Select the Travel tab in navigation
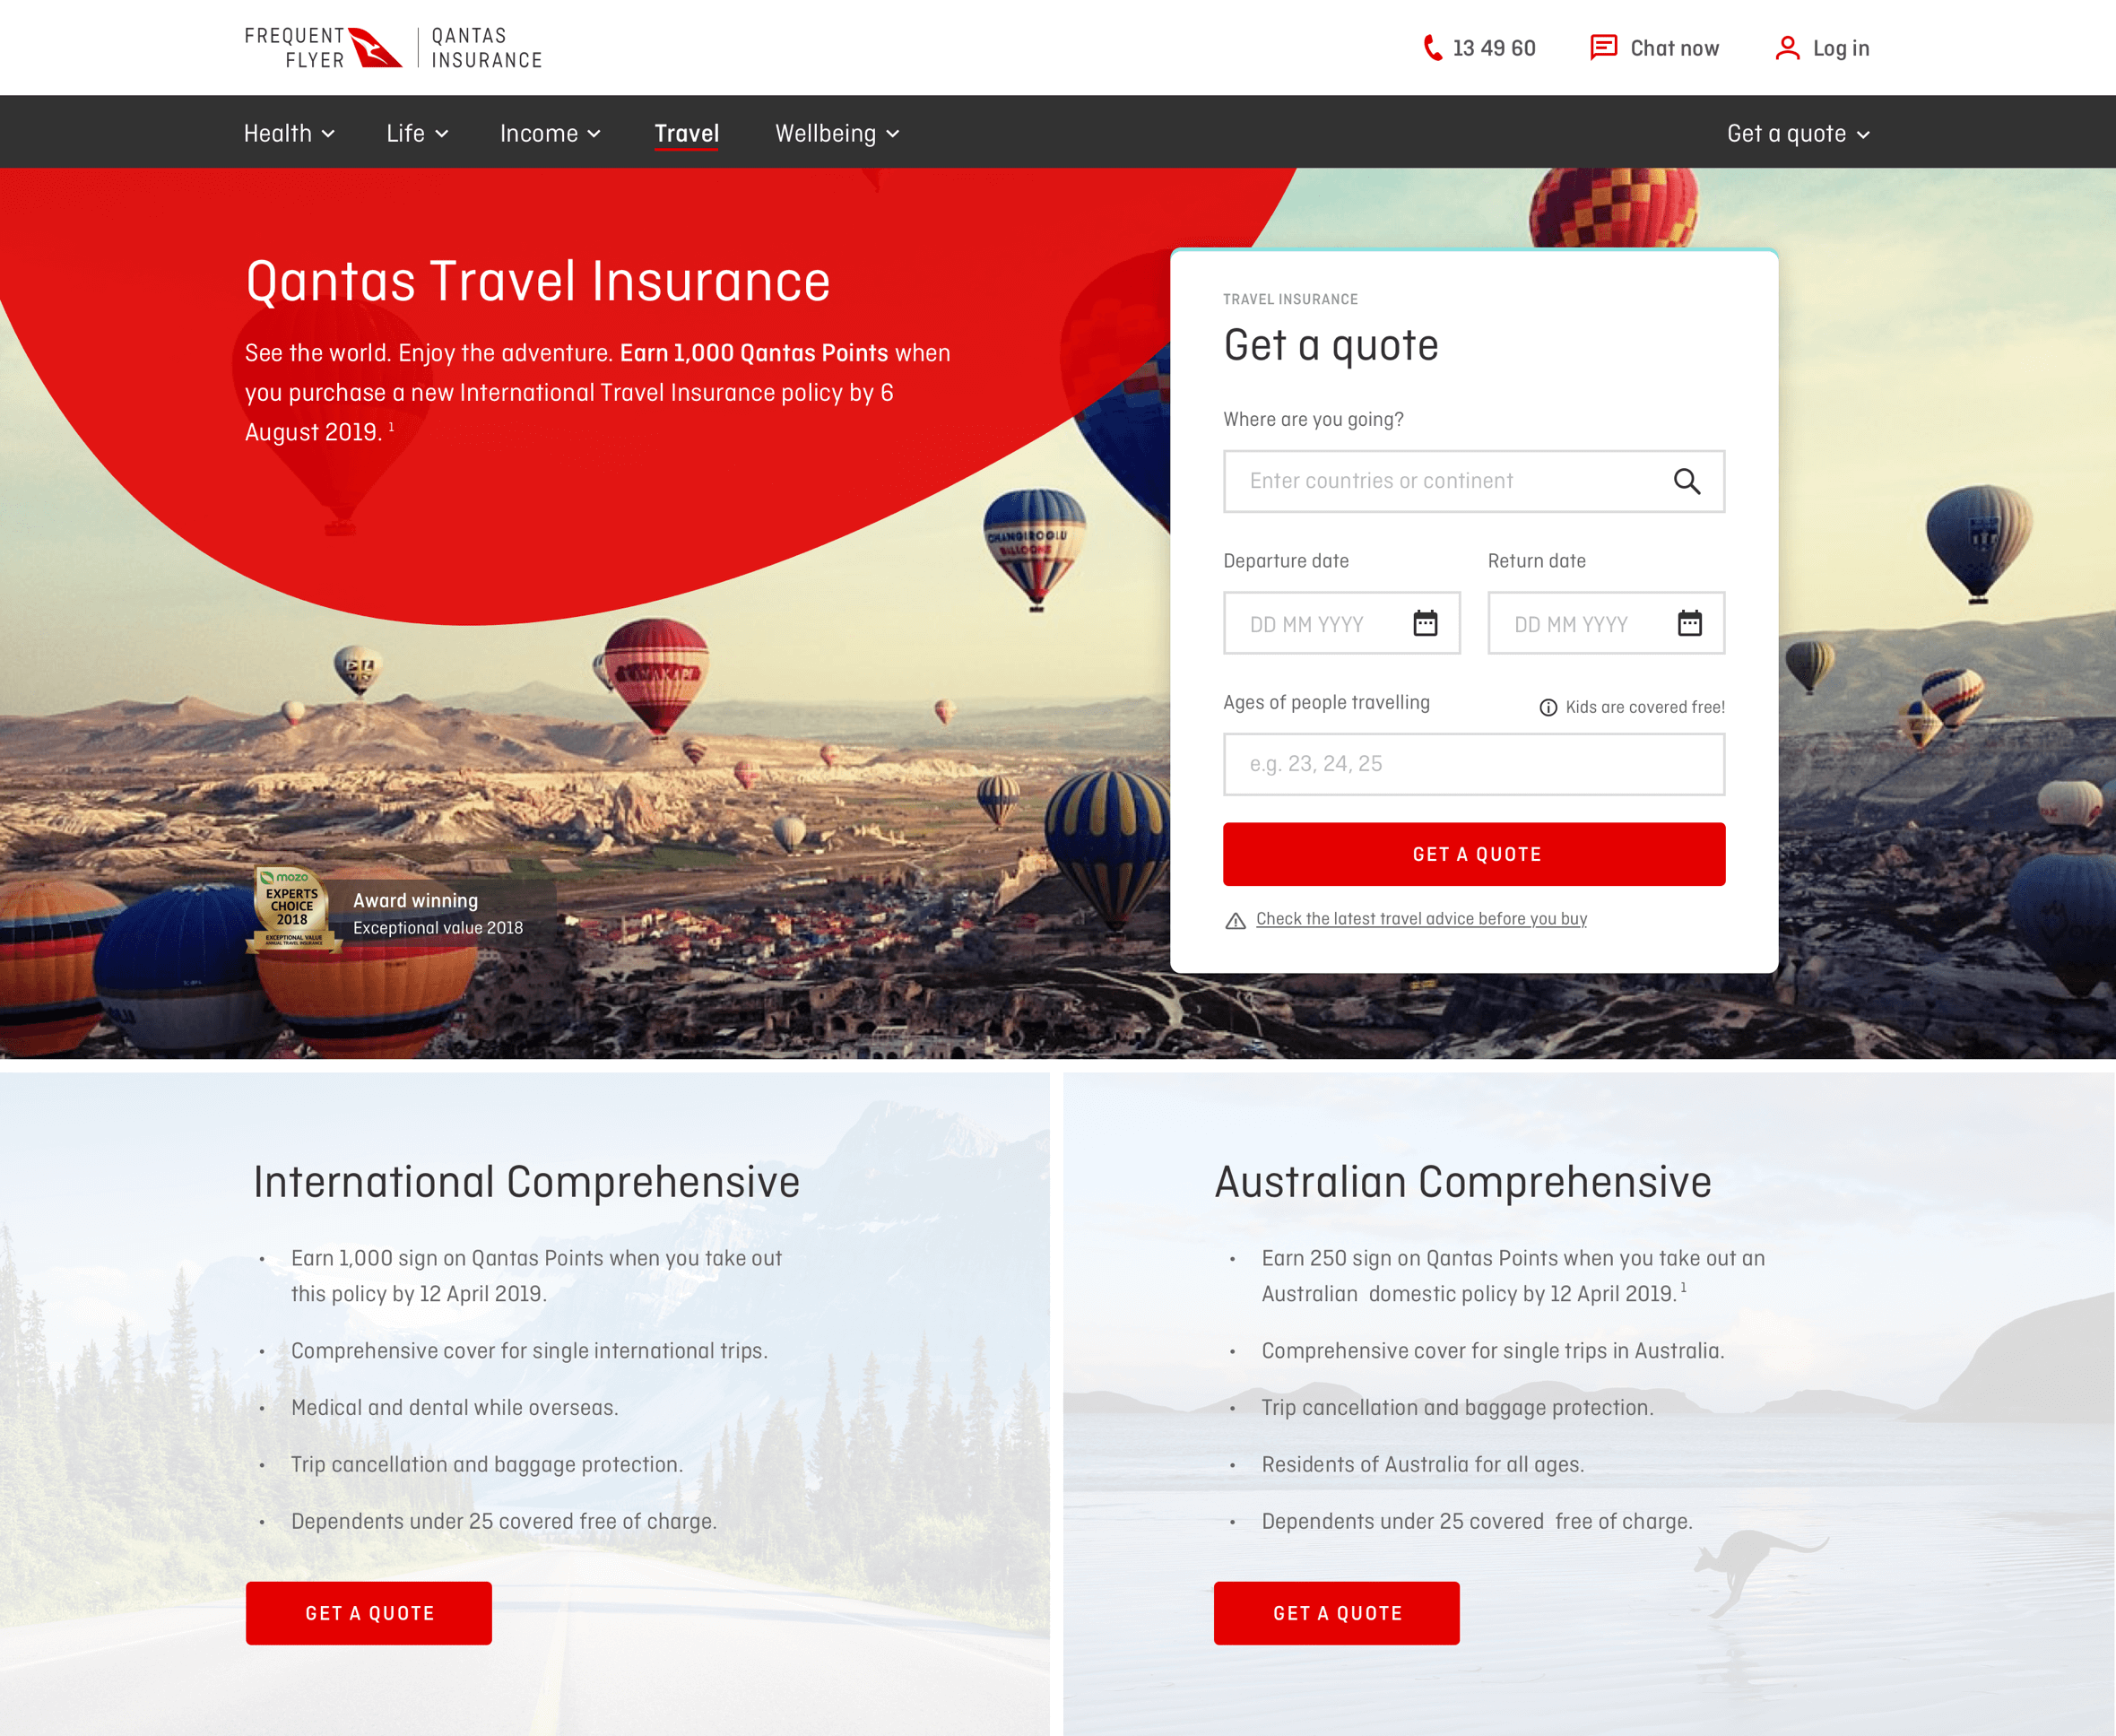Image resolution: width=2116 pixels, height=1736 pixels. [687, 132]
